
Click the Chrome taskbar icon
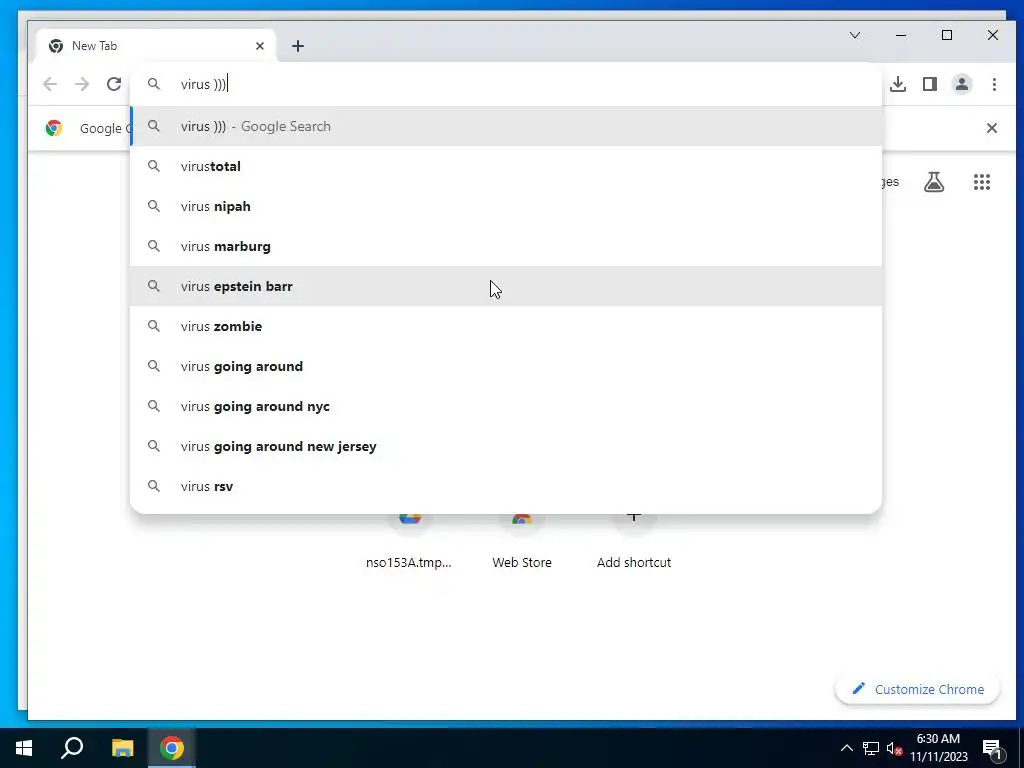[171, 748]
